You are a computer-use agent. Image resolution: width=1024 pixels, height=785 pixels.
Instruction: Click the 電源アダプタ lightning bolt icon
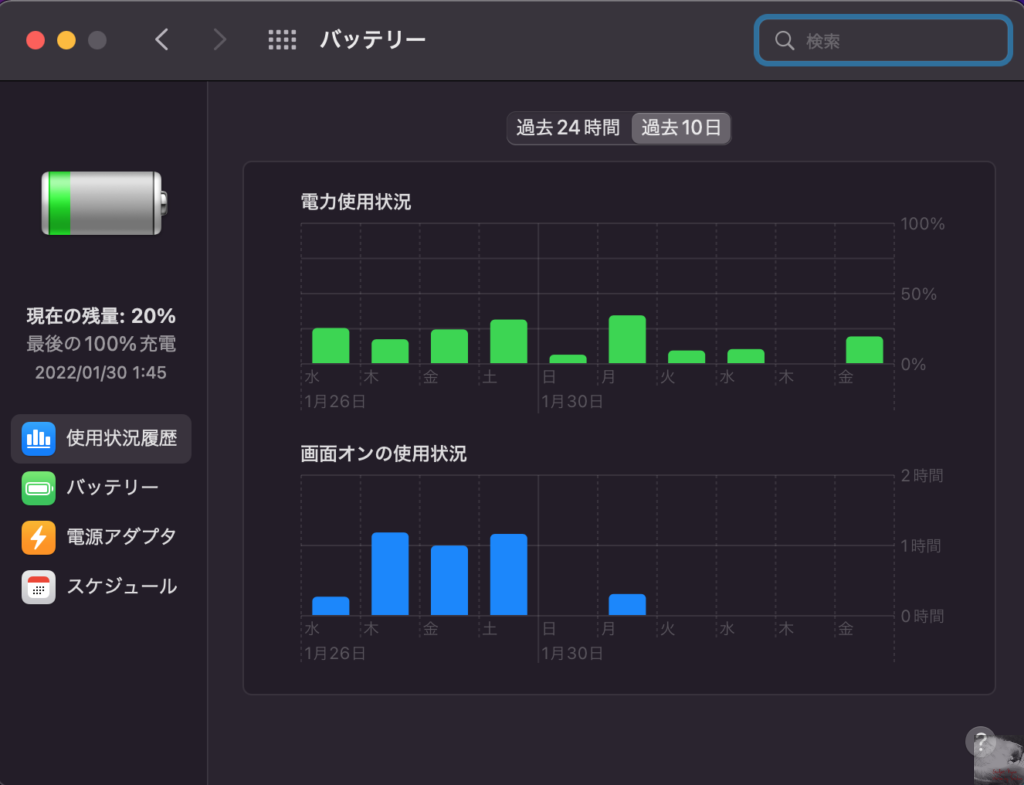pyautogui.click(x=39, y=537)
